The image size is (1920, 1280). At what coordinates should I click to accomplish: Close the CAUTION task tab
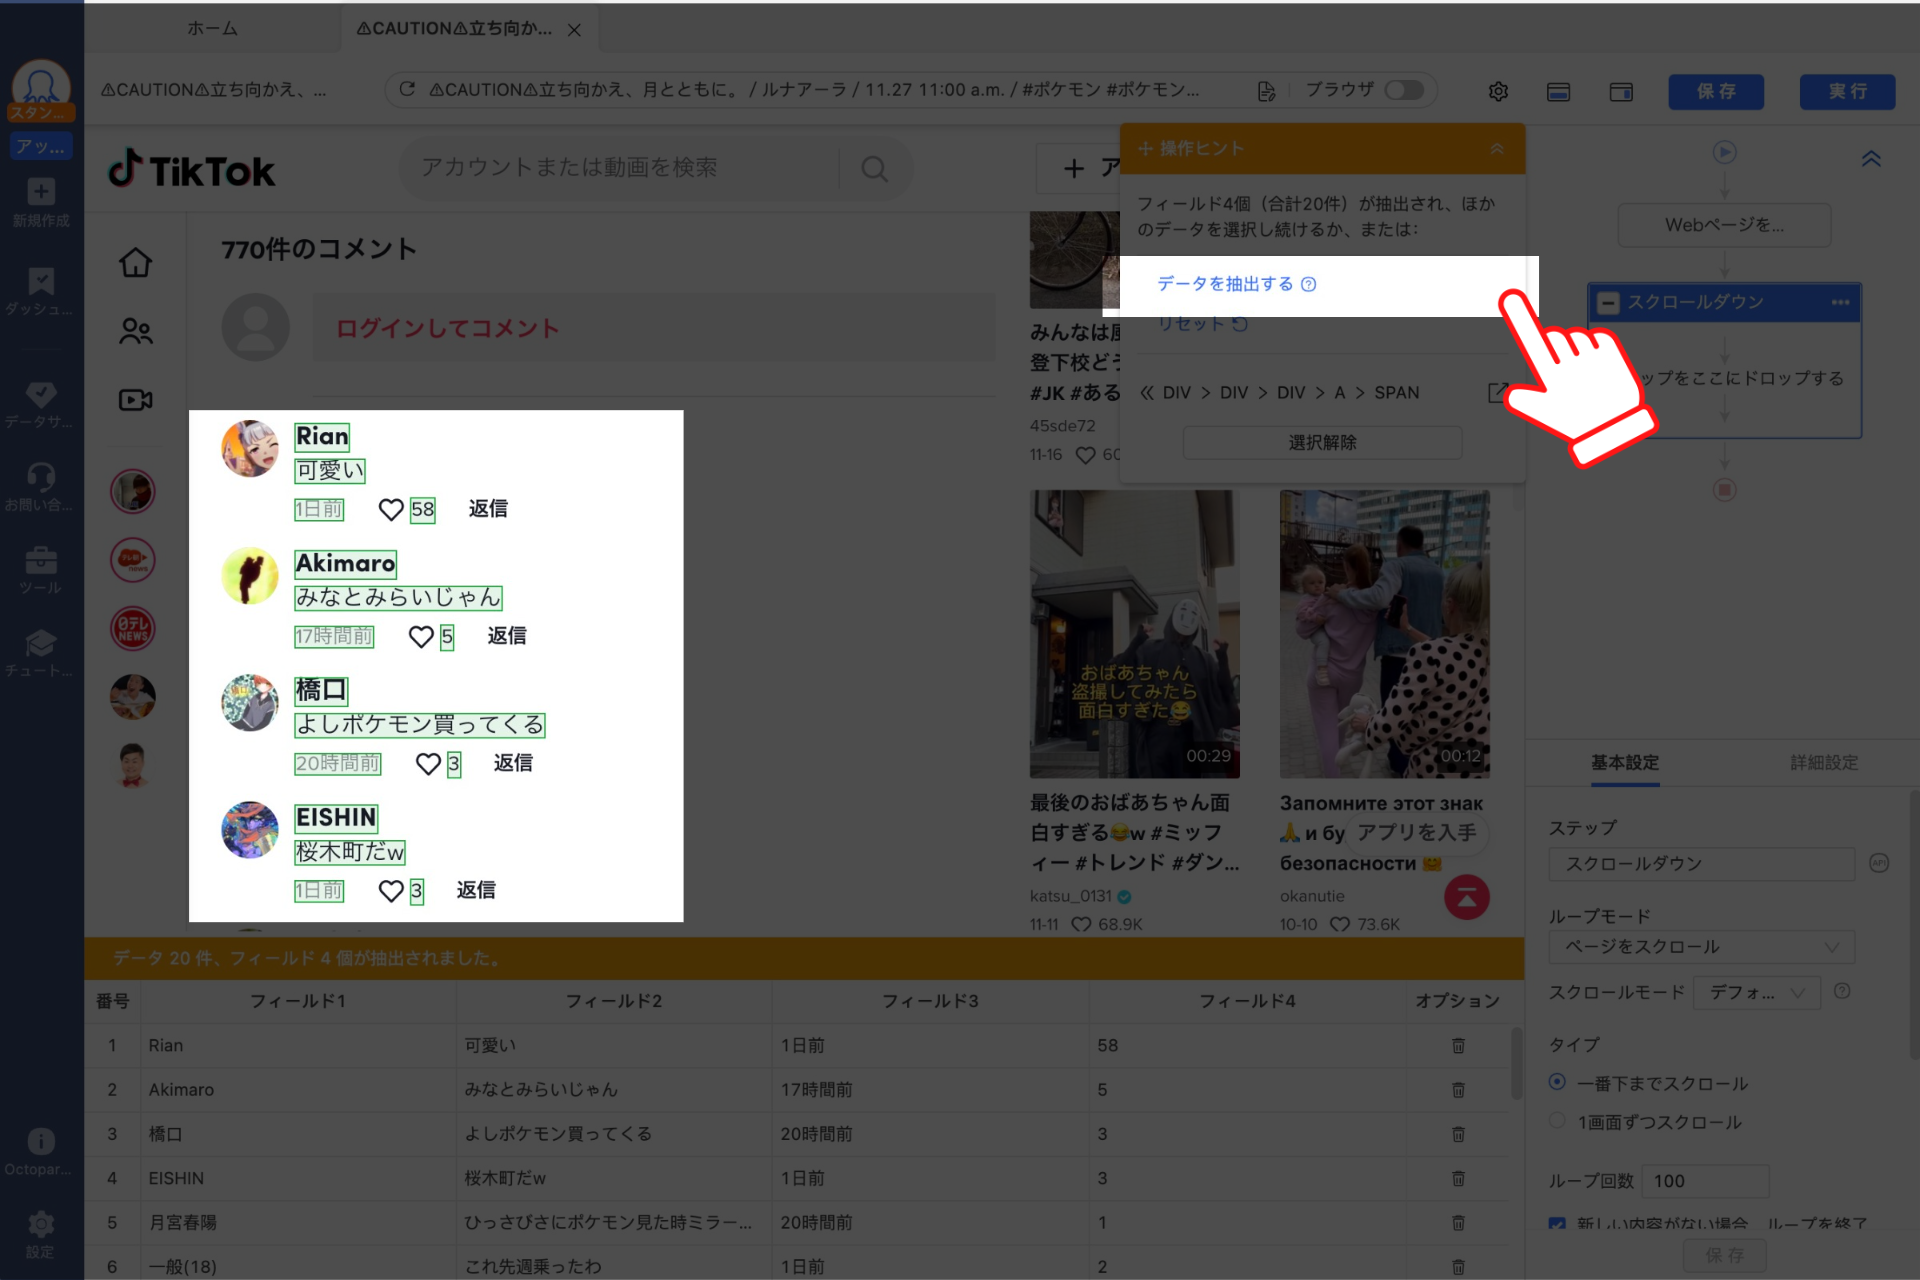coord(574,30)
